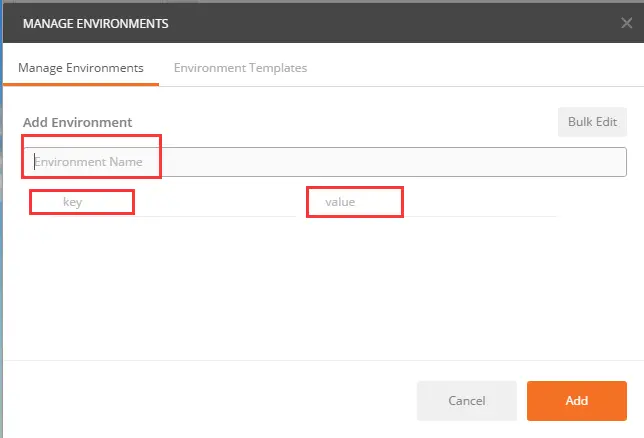Select the Manage Environments tab
Image resolution: width=644 pixels, height=438 pixels.
pos(81,68)
